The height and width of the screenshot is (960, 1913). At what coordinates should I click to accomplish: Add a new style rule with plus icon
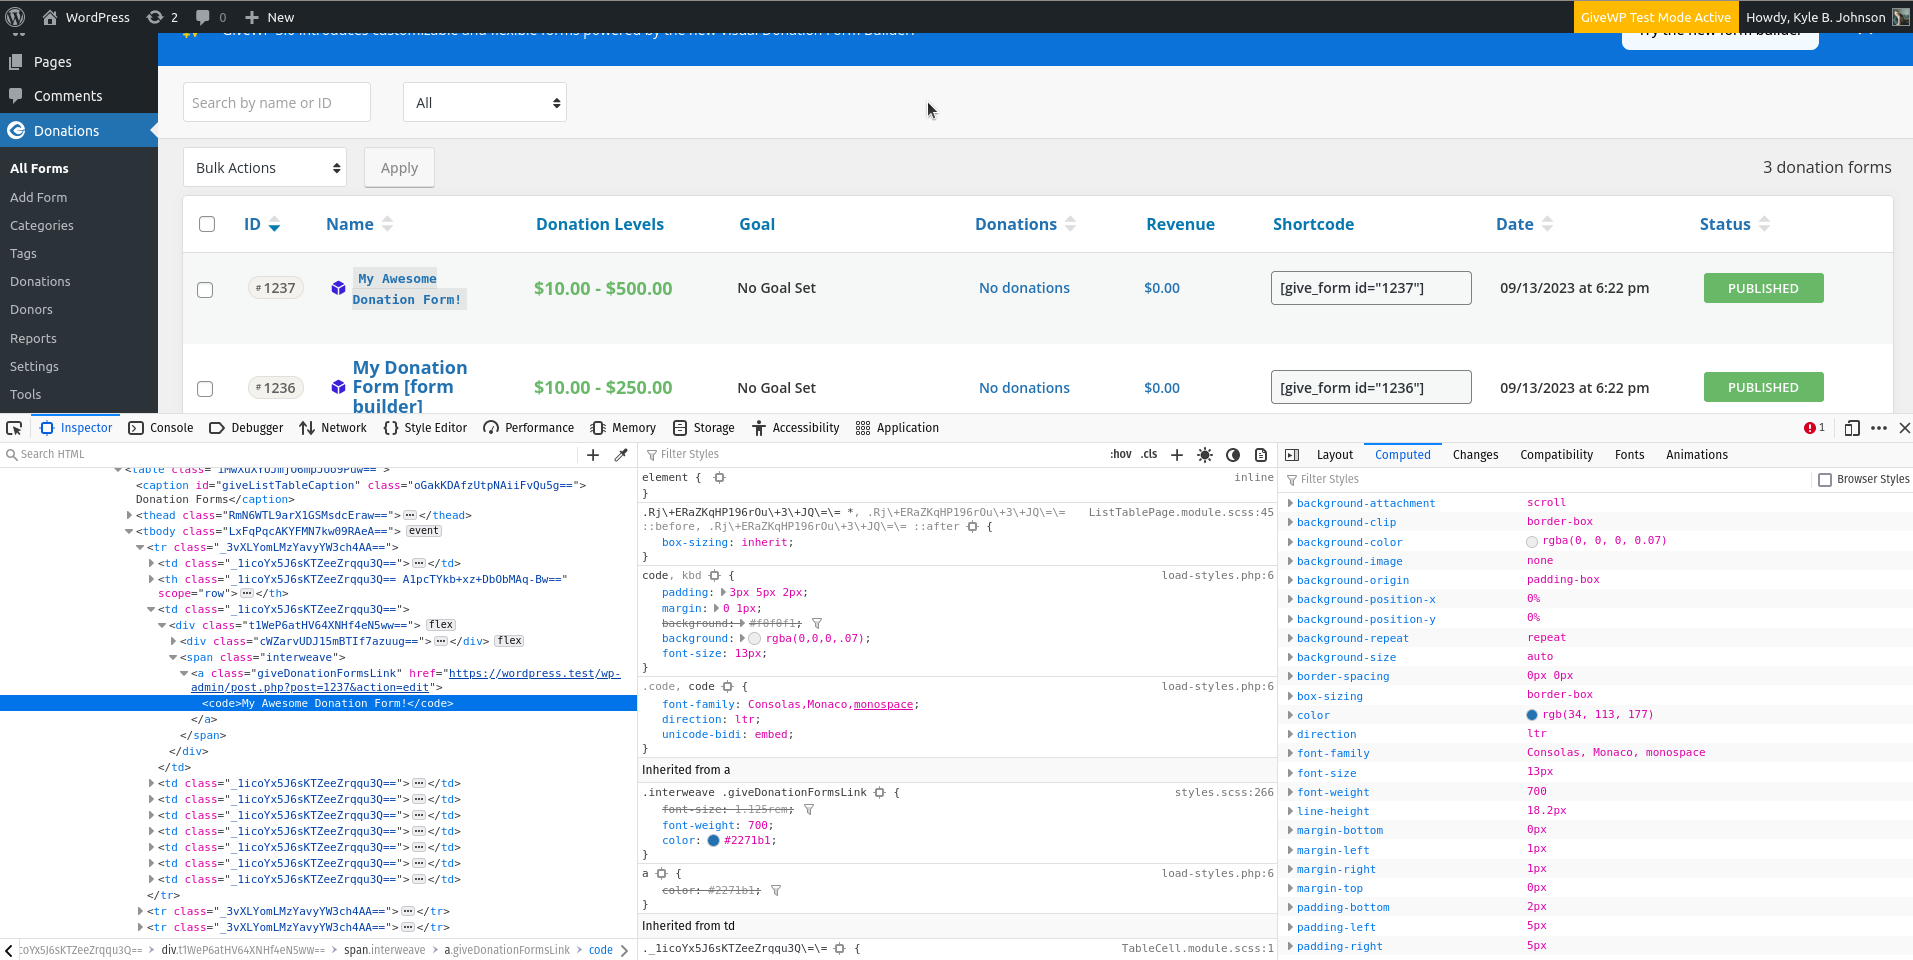tap(1177, 455)
